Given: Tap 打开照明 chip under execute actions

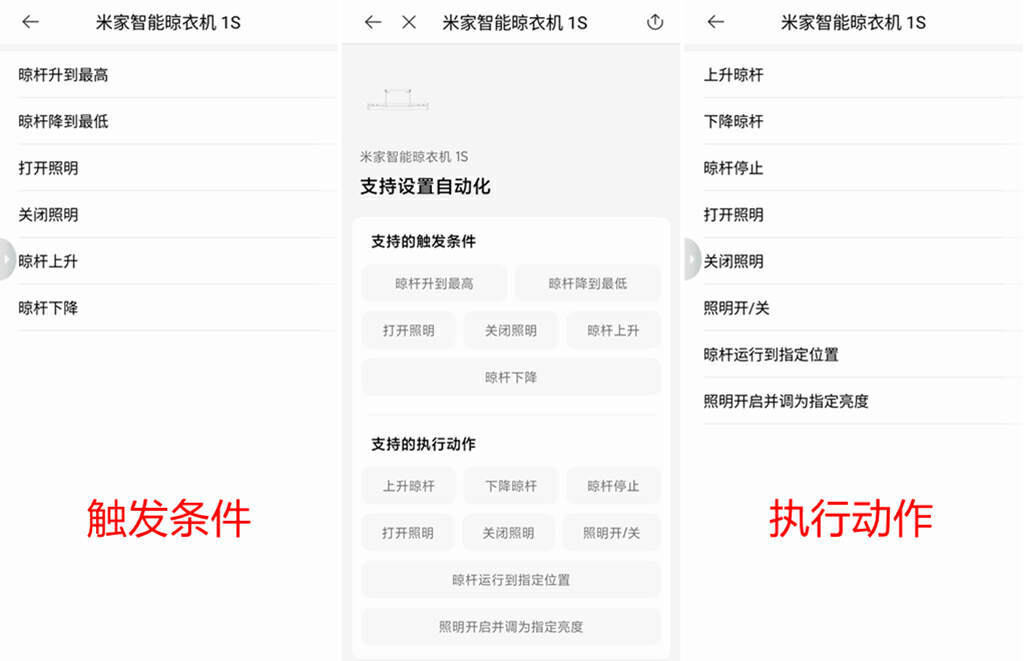Looking at the screenshot, I should 408,533.
